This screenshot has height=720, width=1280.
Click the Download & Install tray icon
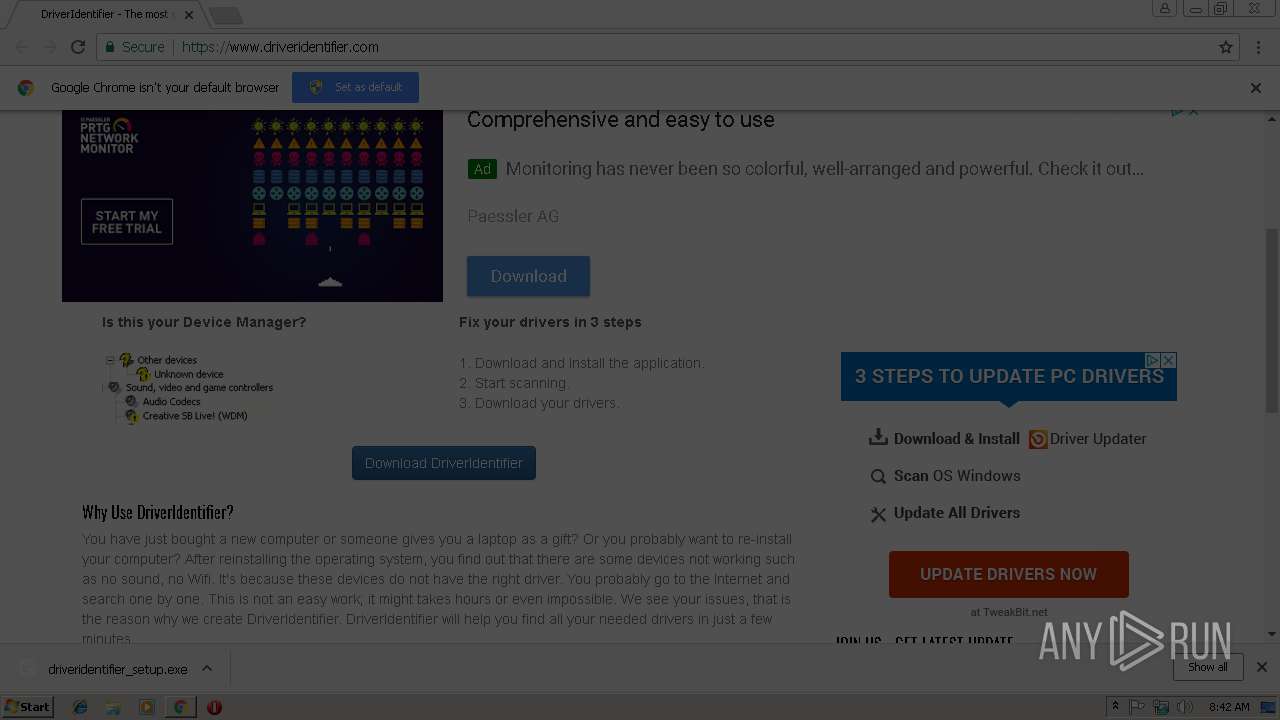878,437
